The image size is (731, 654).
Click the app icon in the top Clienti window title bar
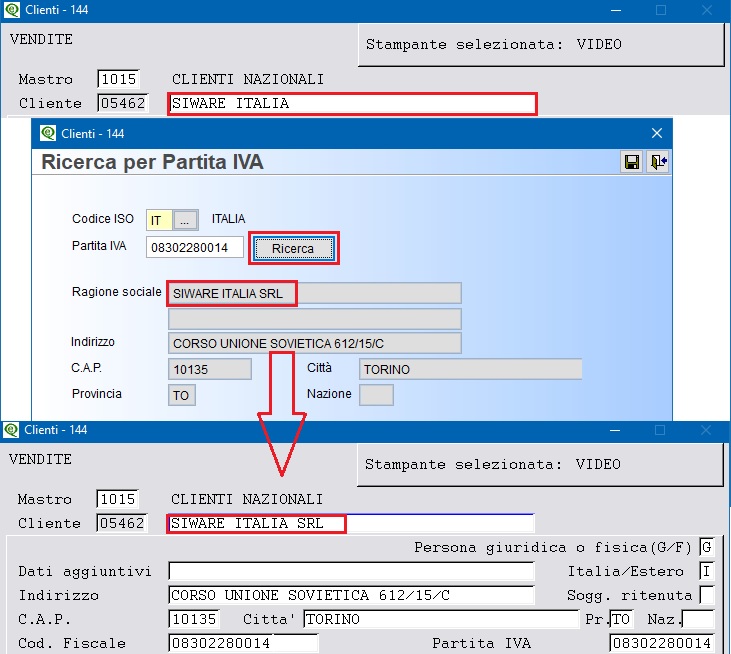point(12,10)
